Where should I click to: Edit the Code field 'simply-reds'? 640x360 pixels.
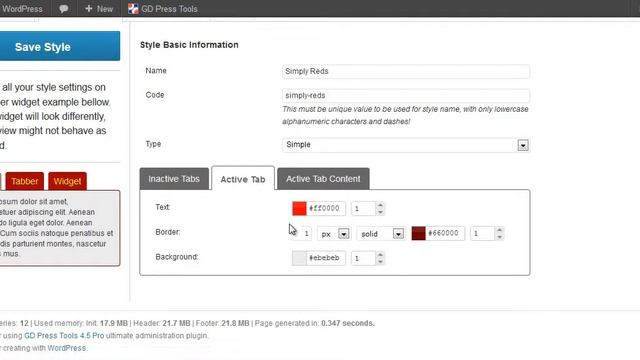406,96
